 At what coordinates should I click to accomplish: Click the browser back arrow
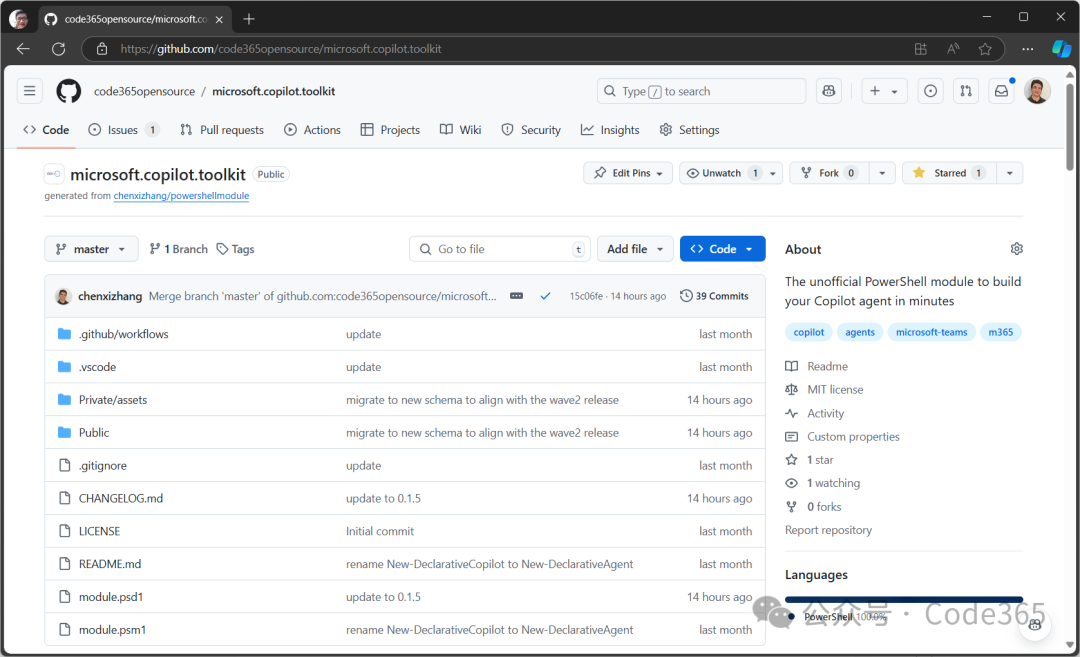click(x=23, y=49)
